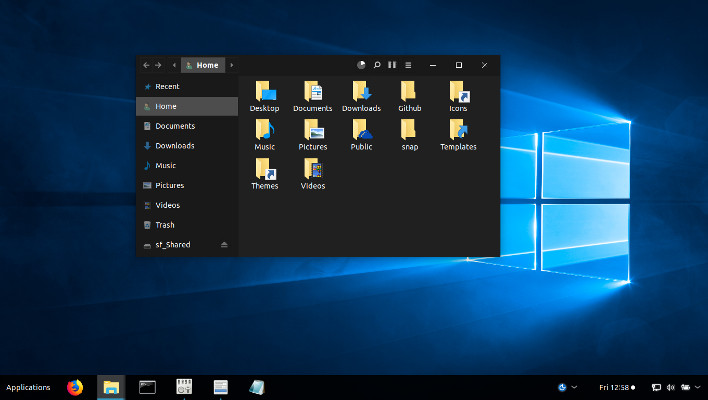The width and height of the screenshot is (708, 400).
Task: Select Music in the sidebar
Action: [x=187, y=165]
